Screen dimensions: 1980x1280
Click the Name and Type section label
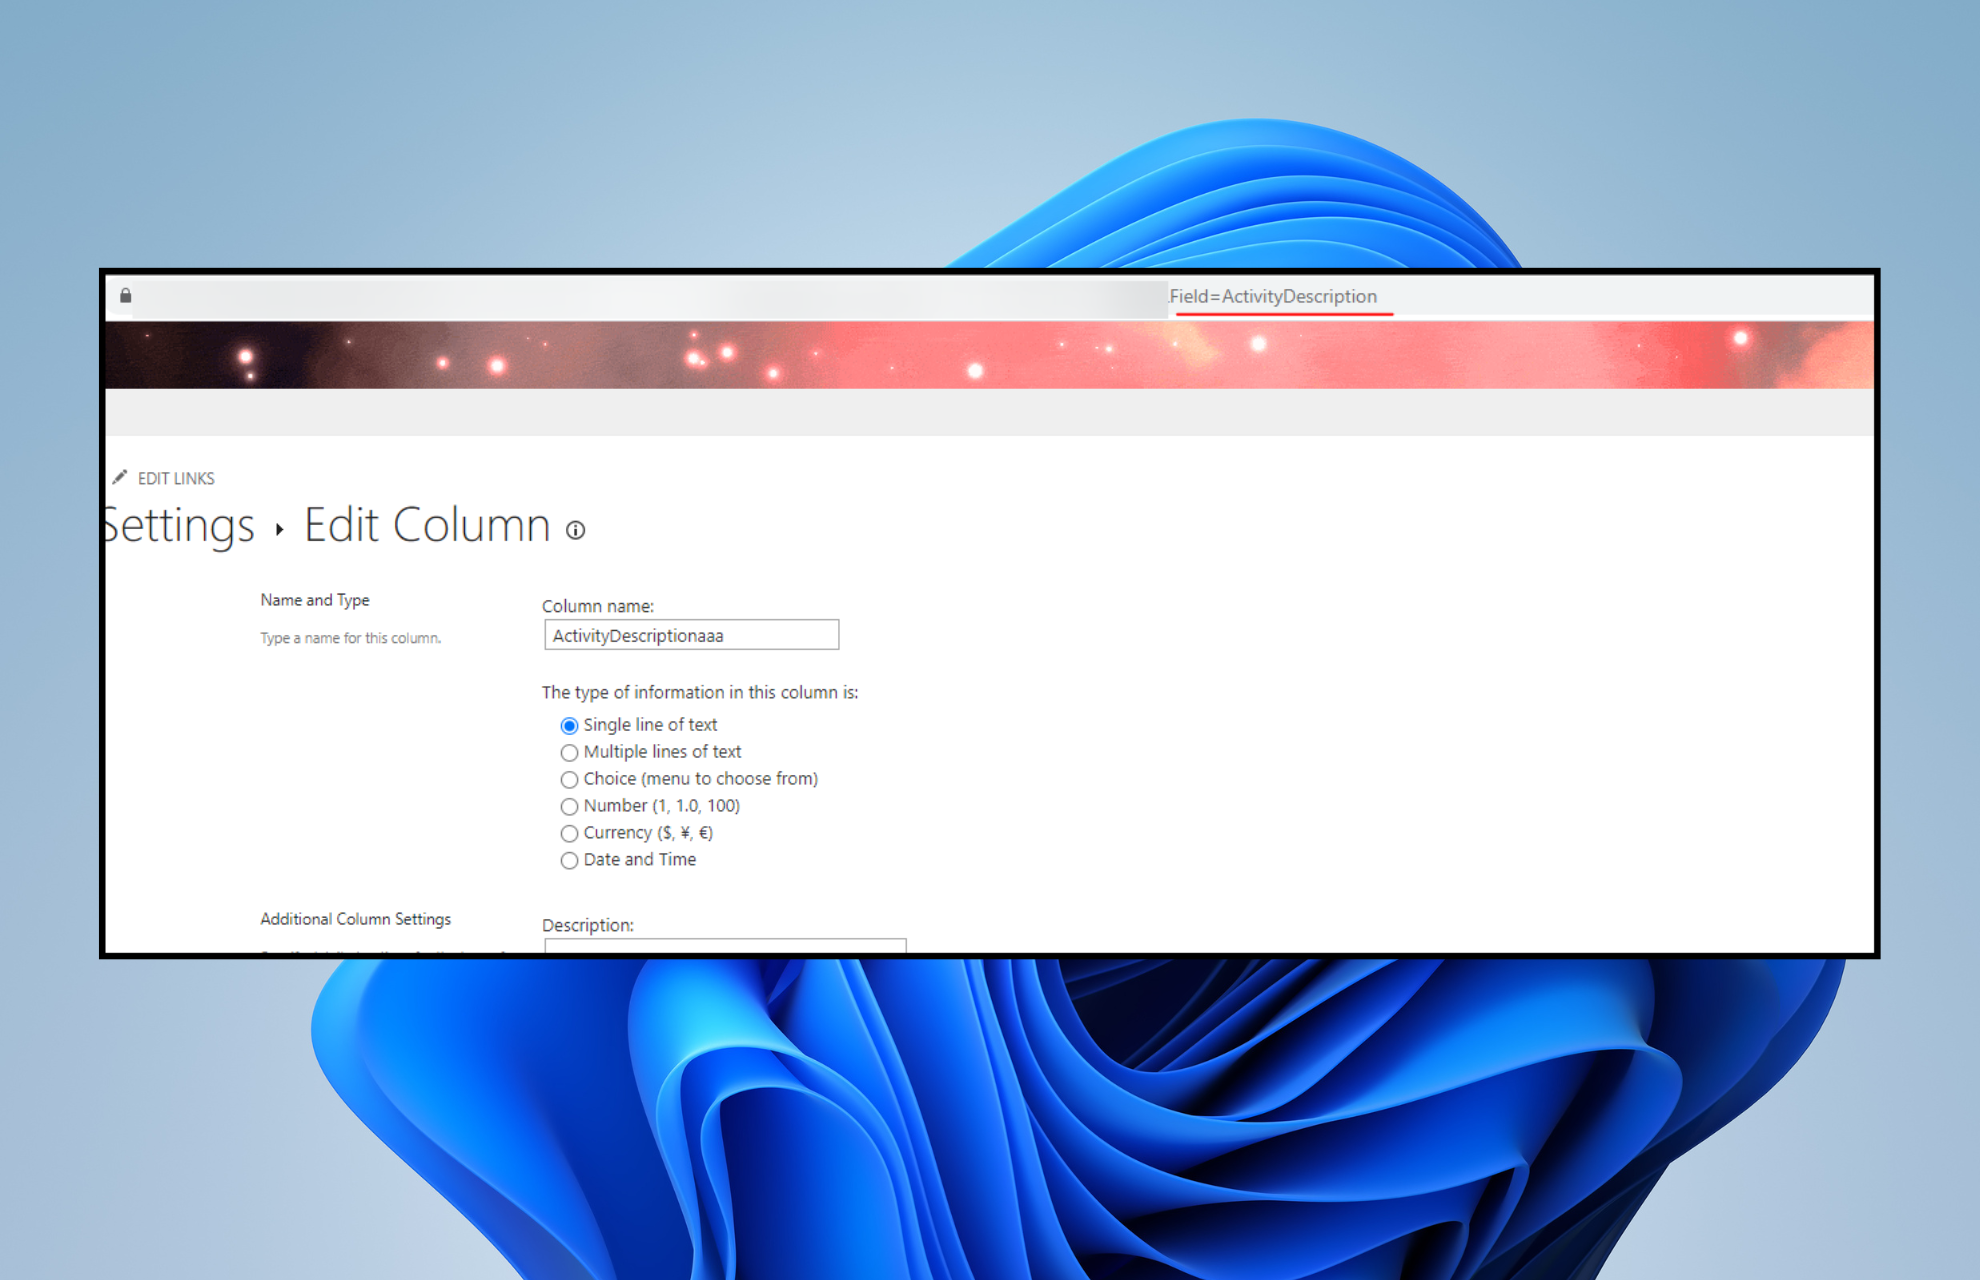coord(315,600)
